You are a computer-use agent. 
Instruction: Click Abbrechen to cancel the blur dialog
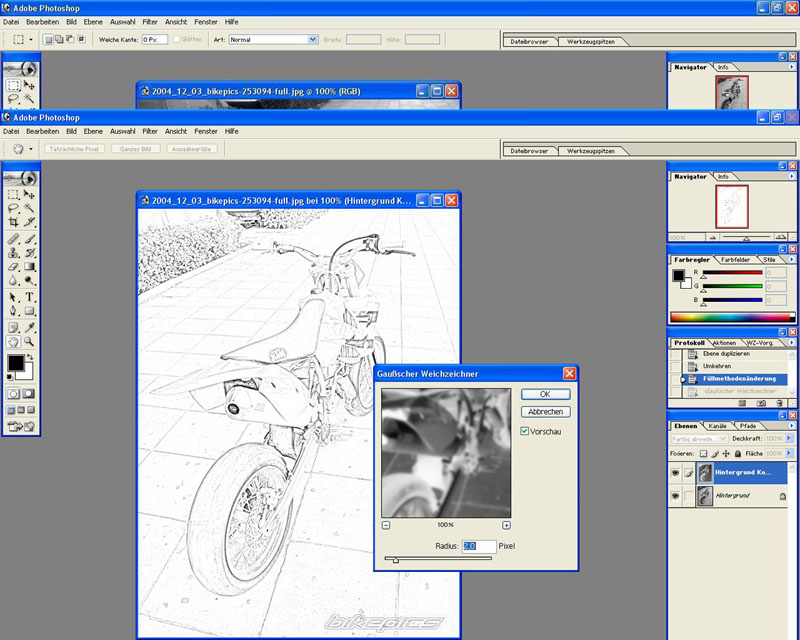[x=545, y=411]
